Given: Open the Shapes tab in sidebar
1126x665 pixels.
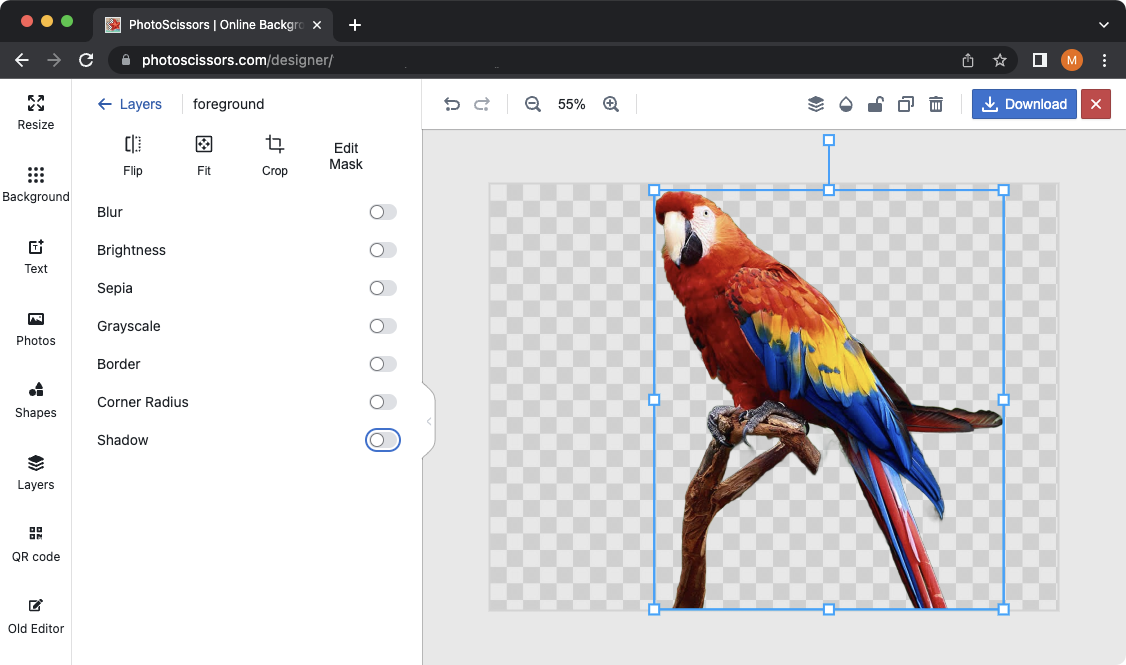Looking at the screenshot, I should 36,400.
